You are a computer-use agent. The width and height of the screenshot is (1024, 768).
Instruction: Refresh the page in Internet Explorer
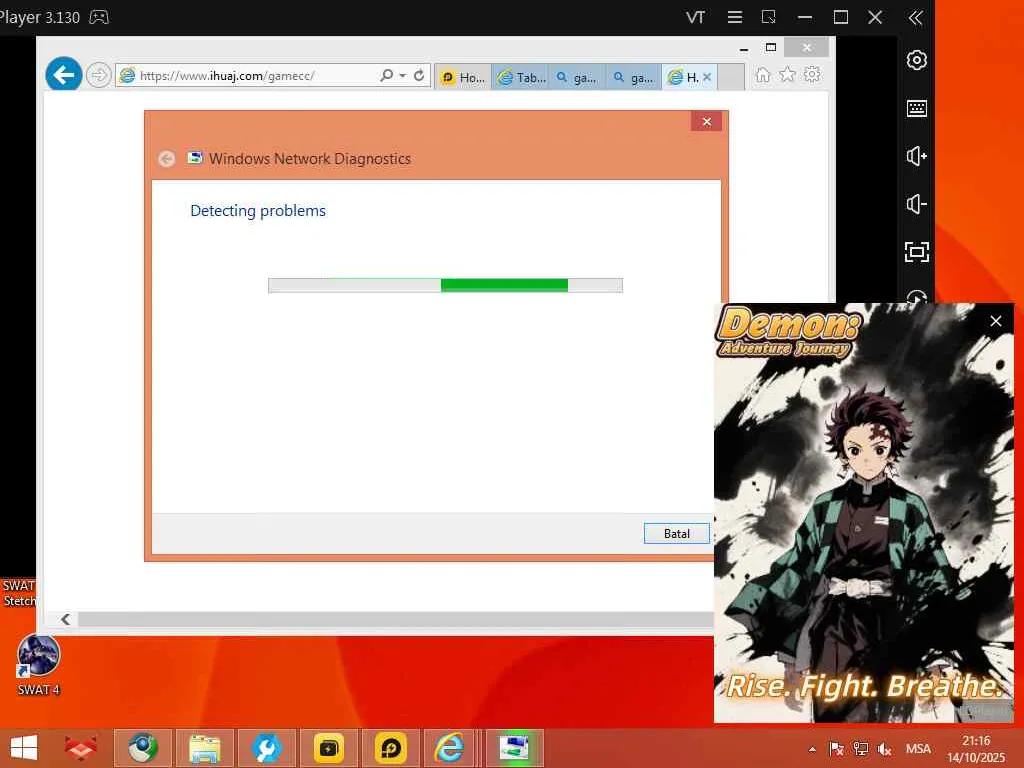[x=419, y=75]
